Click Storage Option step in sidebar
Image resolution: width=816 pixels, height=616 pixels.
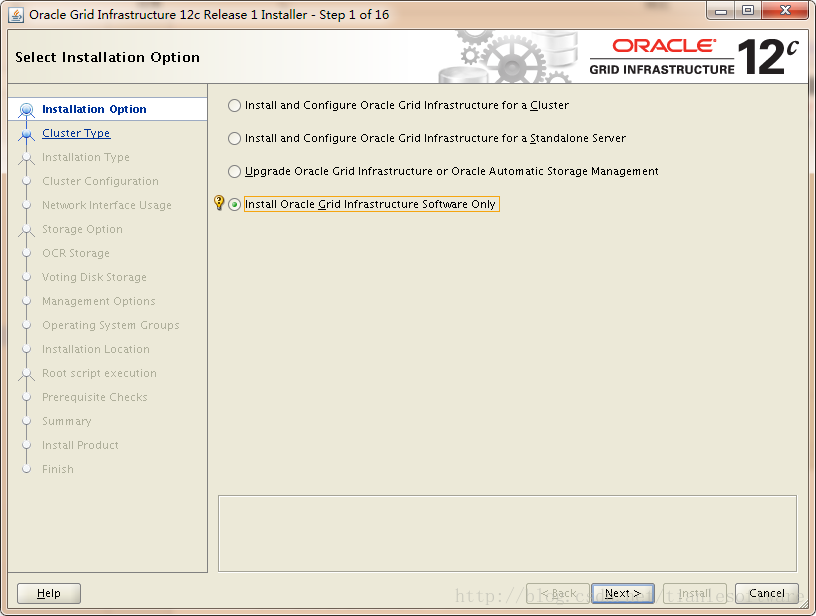[82, 229]
